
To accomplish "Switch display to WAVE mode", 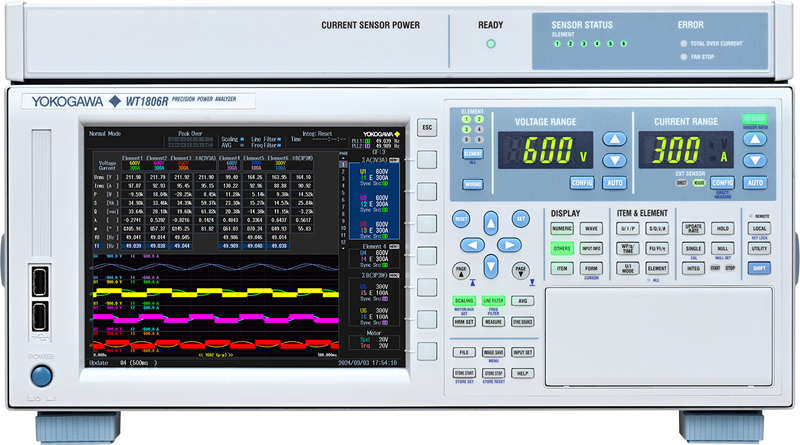I will 590,229.
